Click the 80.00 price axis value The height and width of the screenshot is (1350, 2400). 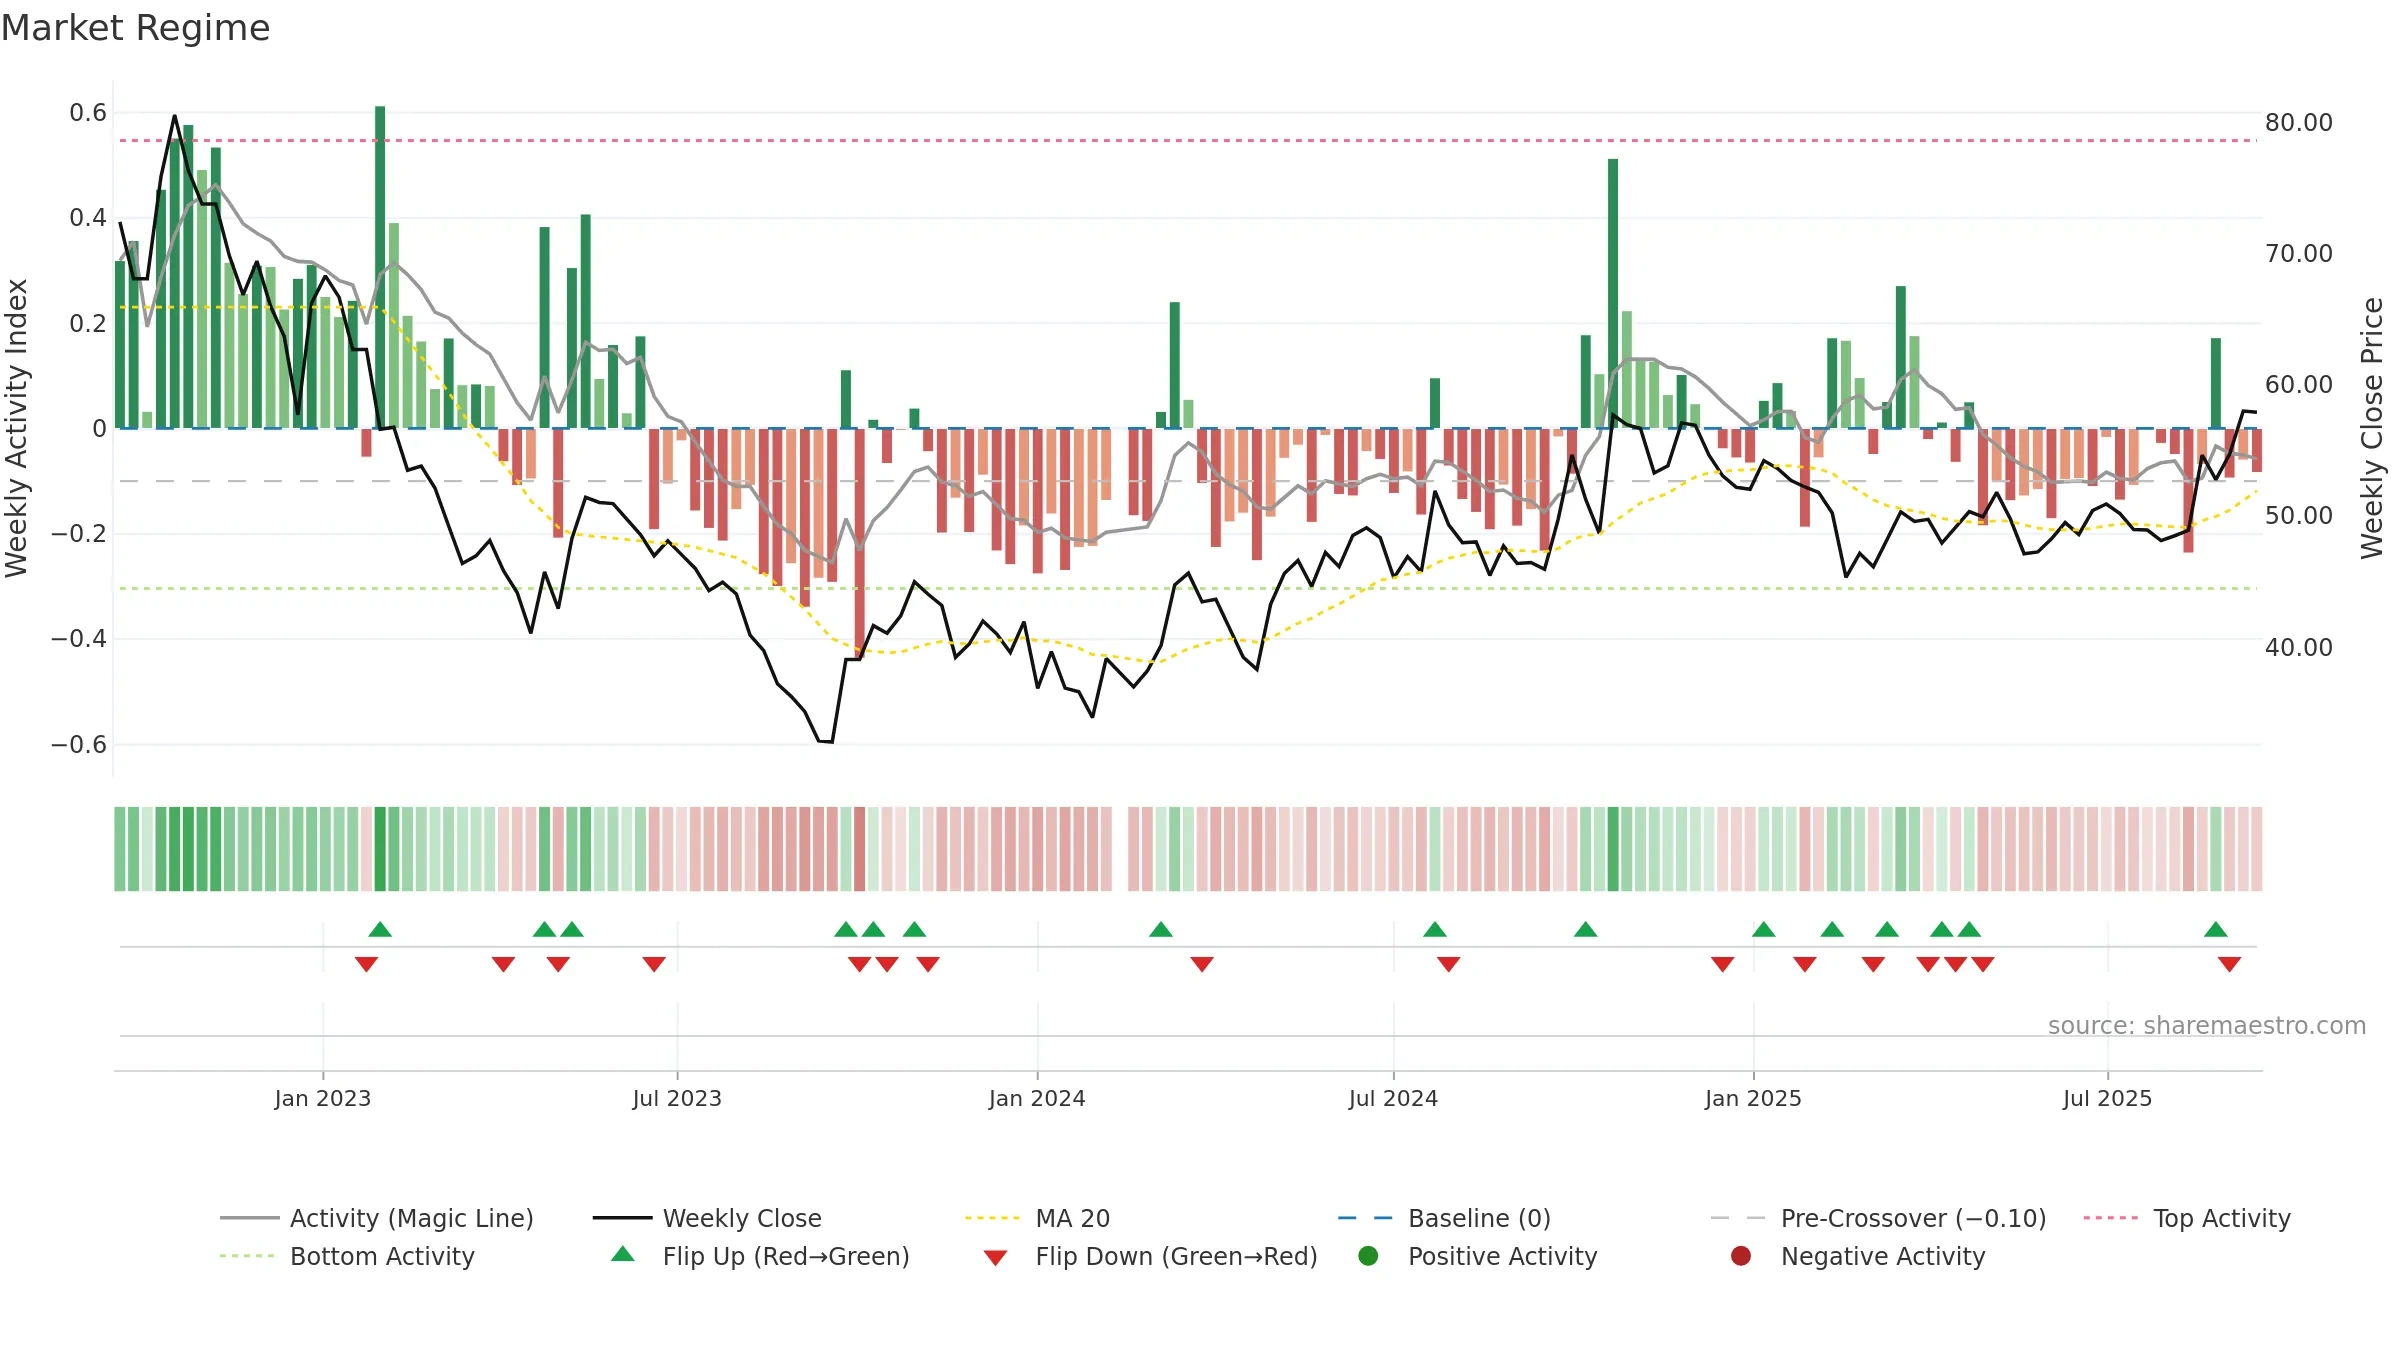[2298, 122]
